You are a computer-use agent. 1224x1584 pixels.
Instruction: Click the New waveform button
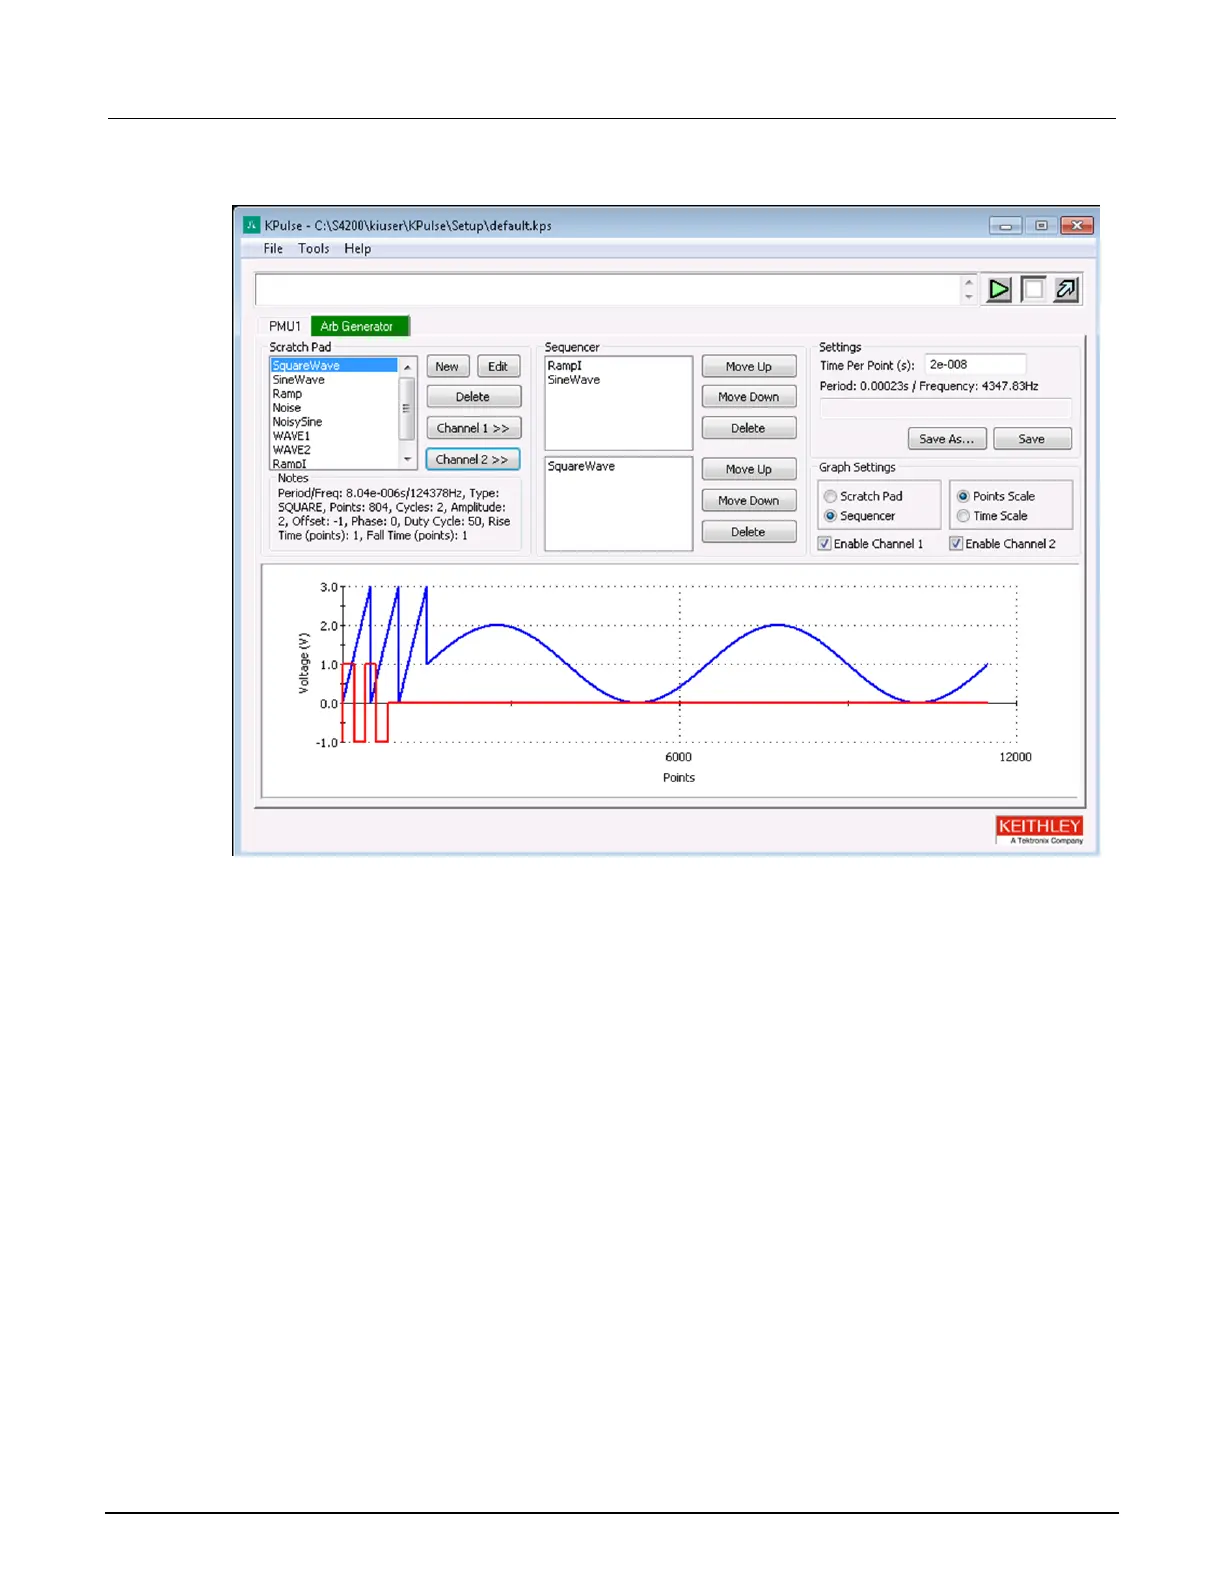447,367
